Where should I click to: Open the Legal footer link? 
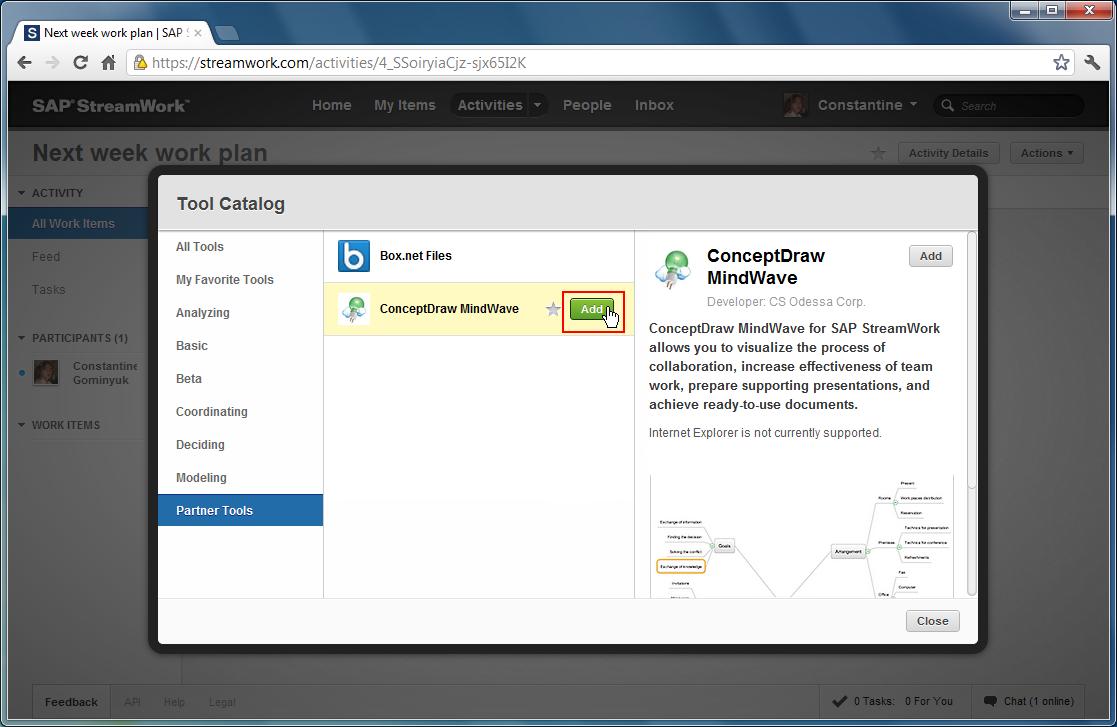[x=222, y=702]
